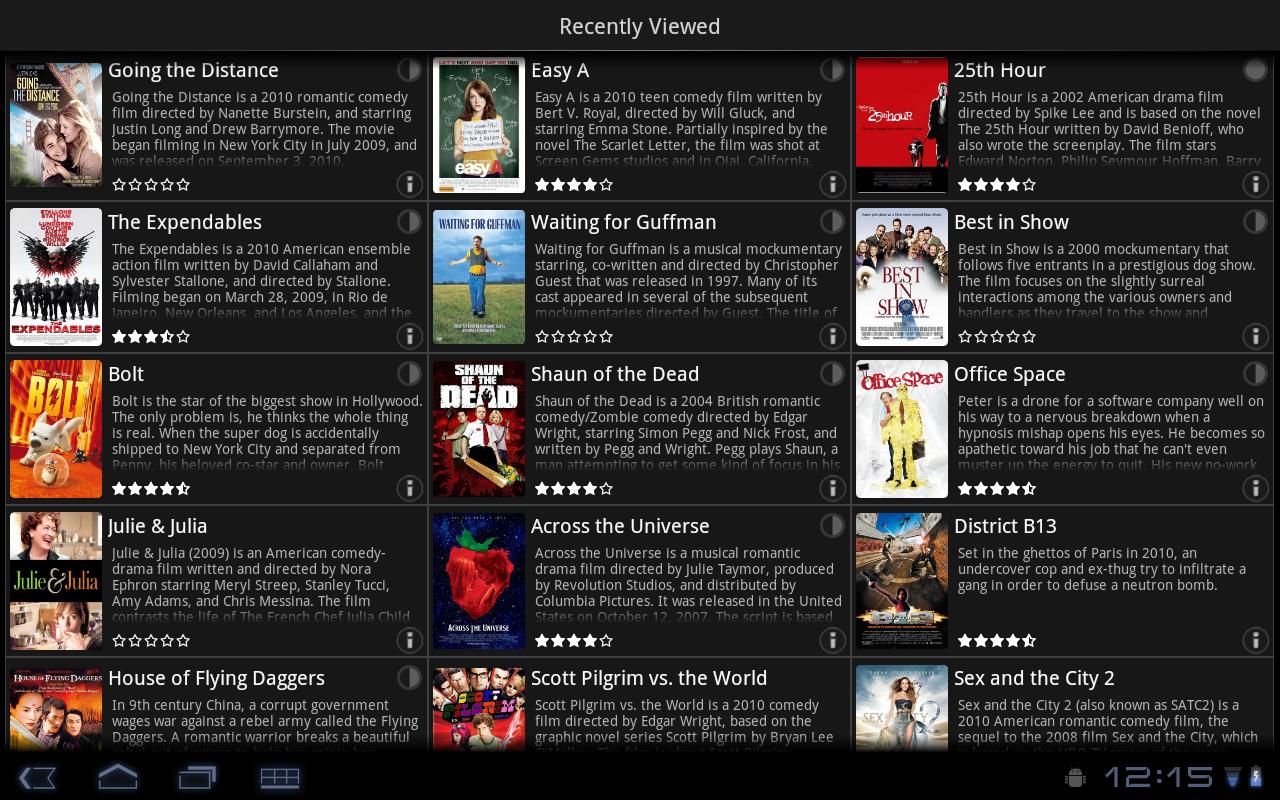Show details icon for Bolt
The image size is (1280, 800).
tap(409, 488)
